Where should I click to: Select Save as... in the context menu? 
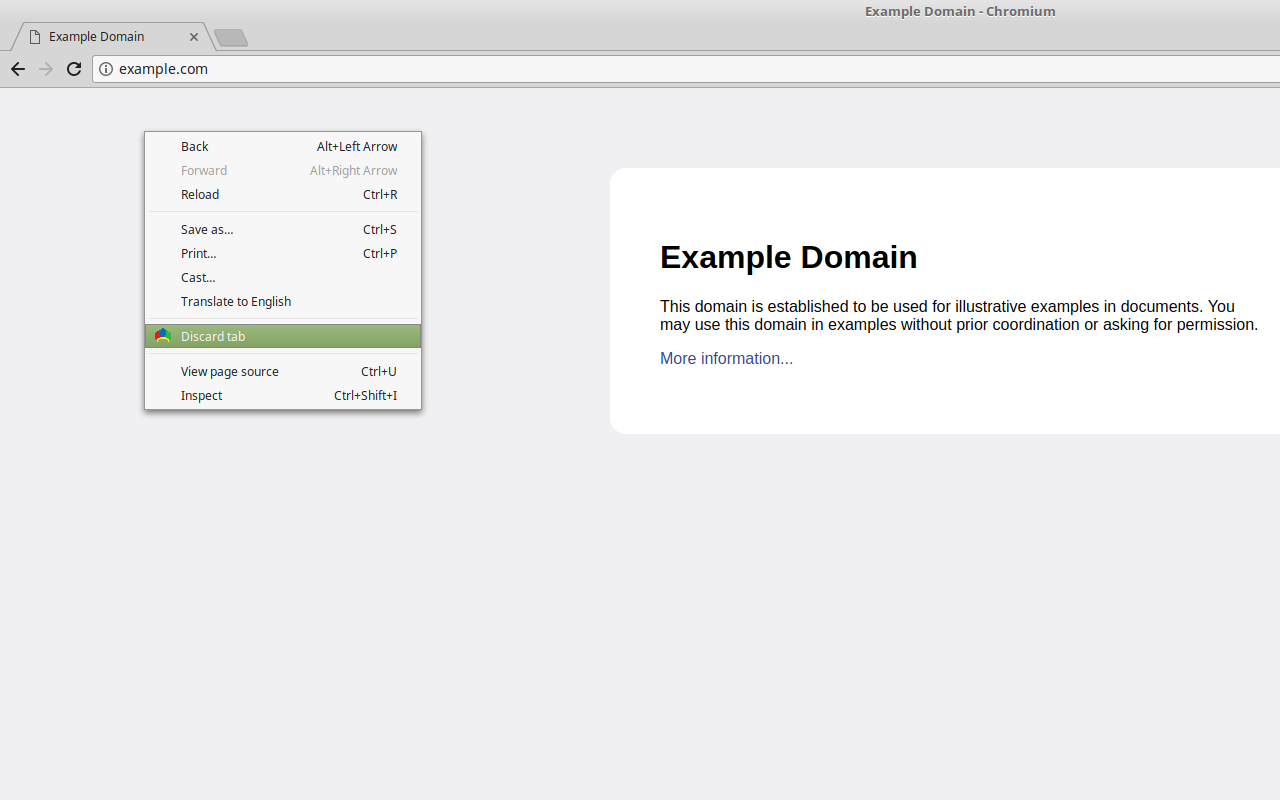(x=283, y=229)
